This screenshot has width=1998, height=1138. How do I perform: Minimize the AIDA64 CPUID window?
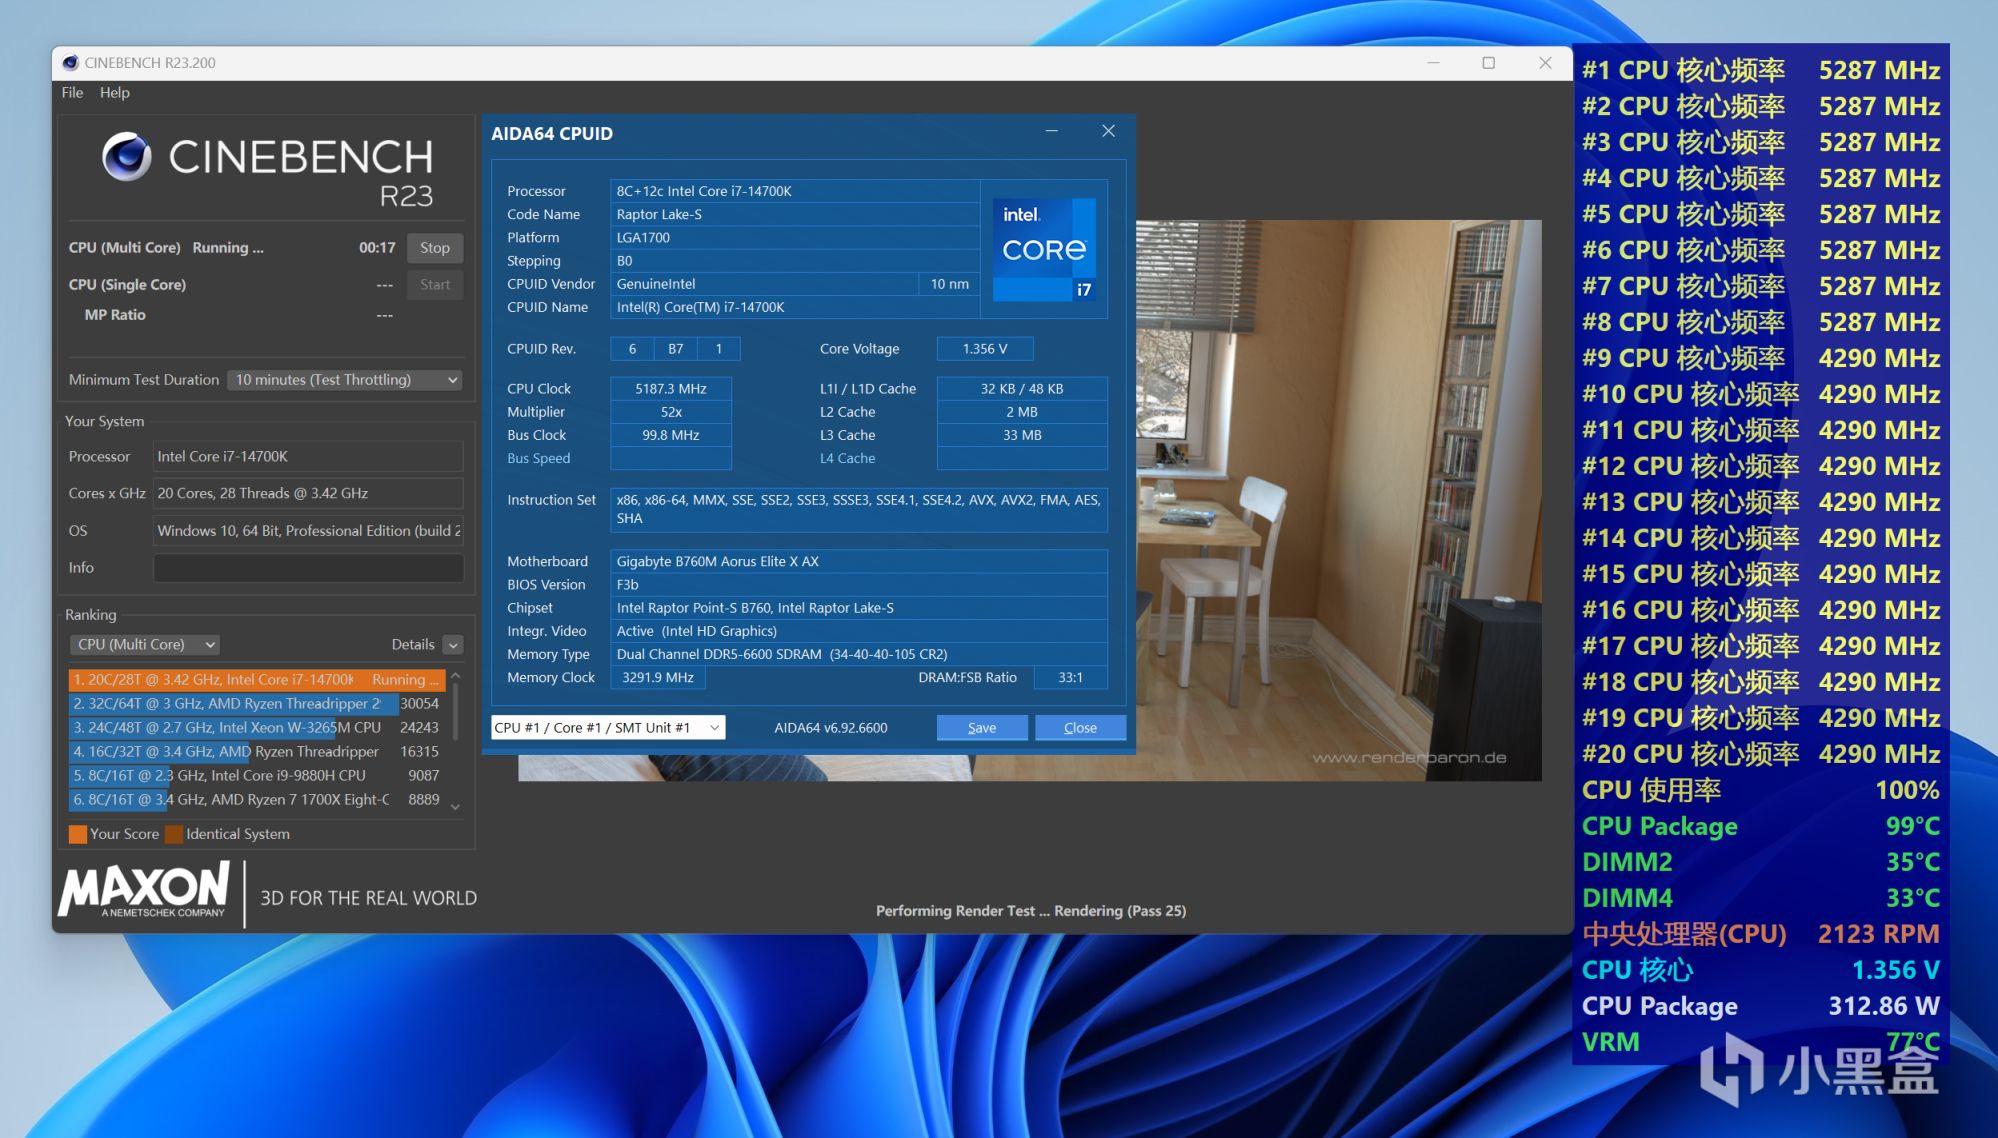coord(1051,131)
